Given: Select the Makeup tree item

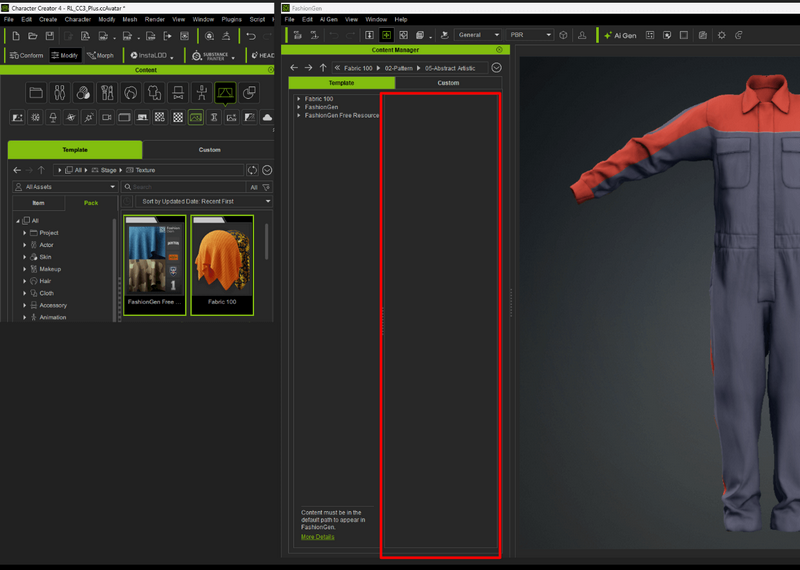Looking at the screenshot, I should pyautogui.click(x=50, y=269).
